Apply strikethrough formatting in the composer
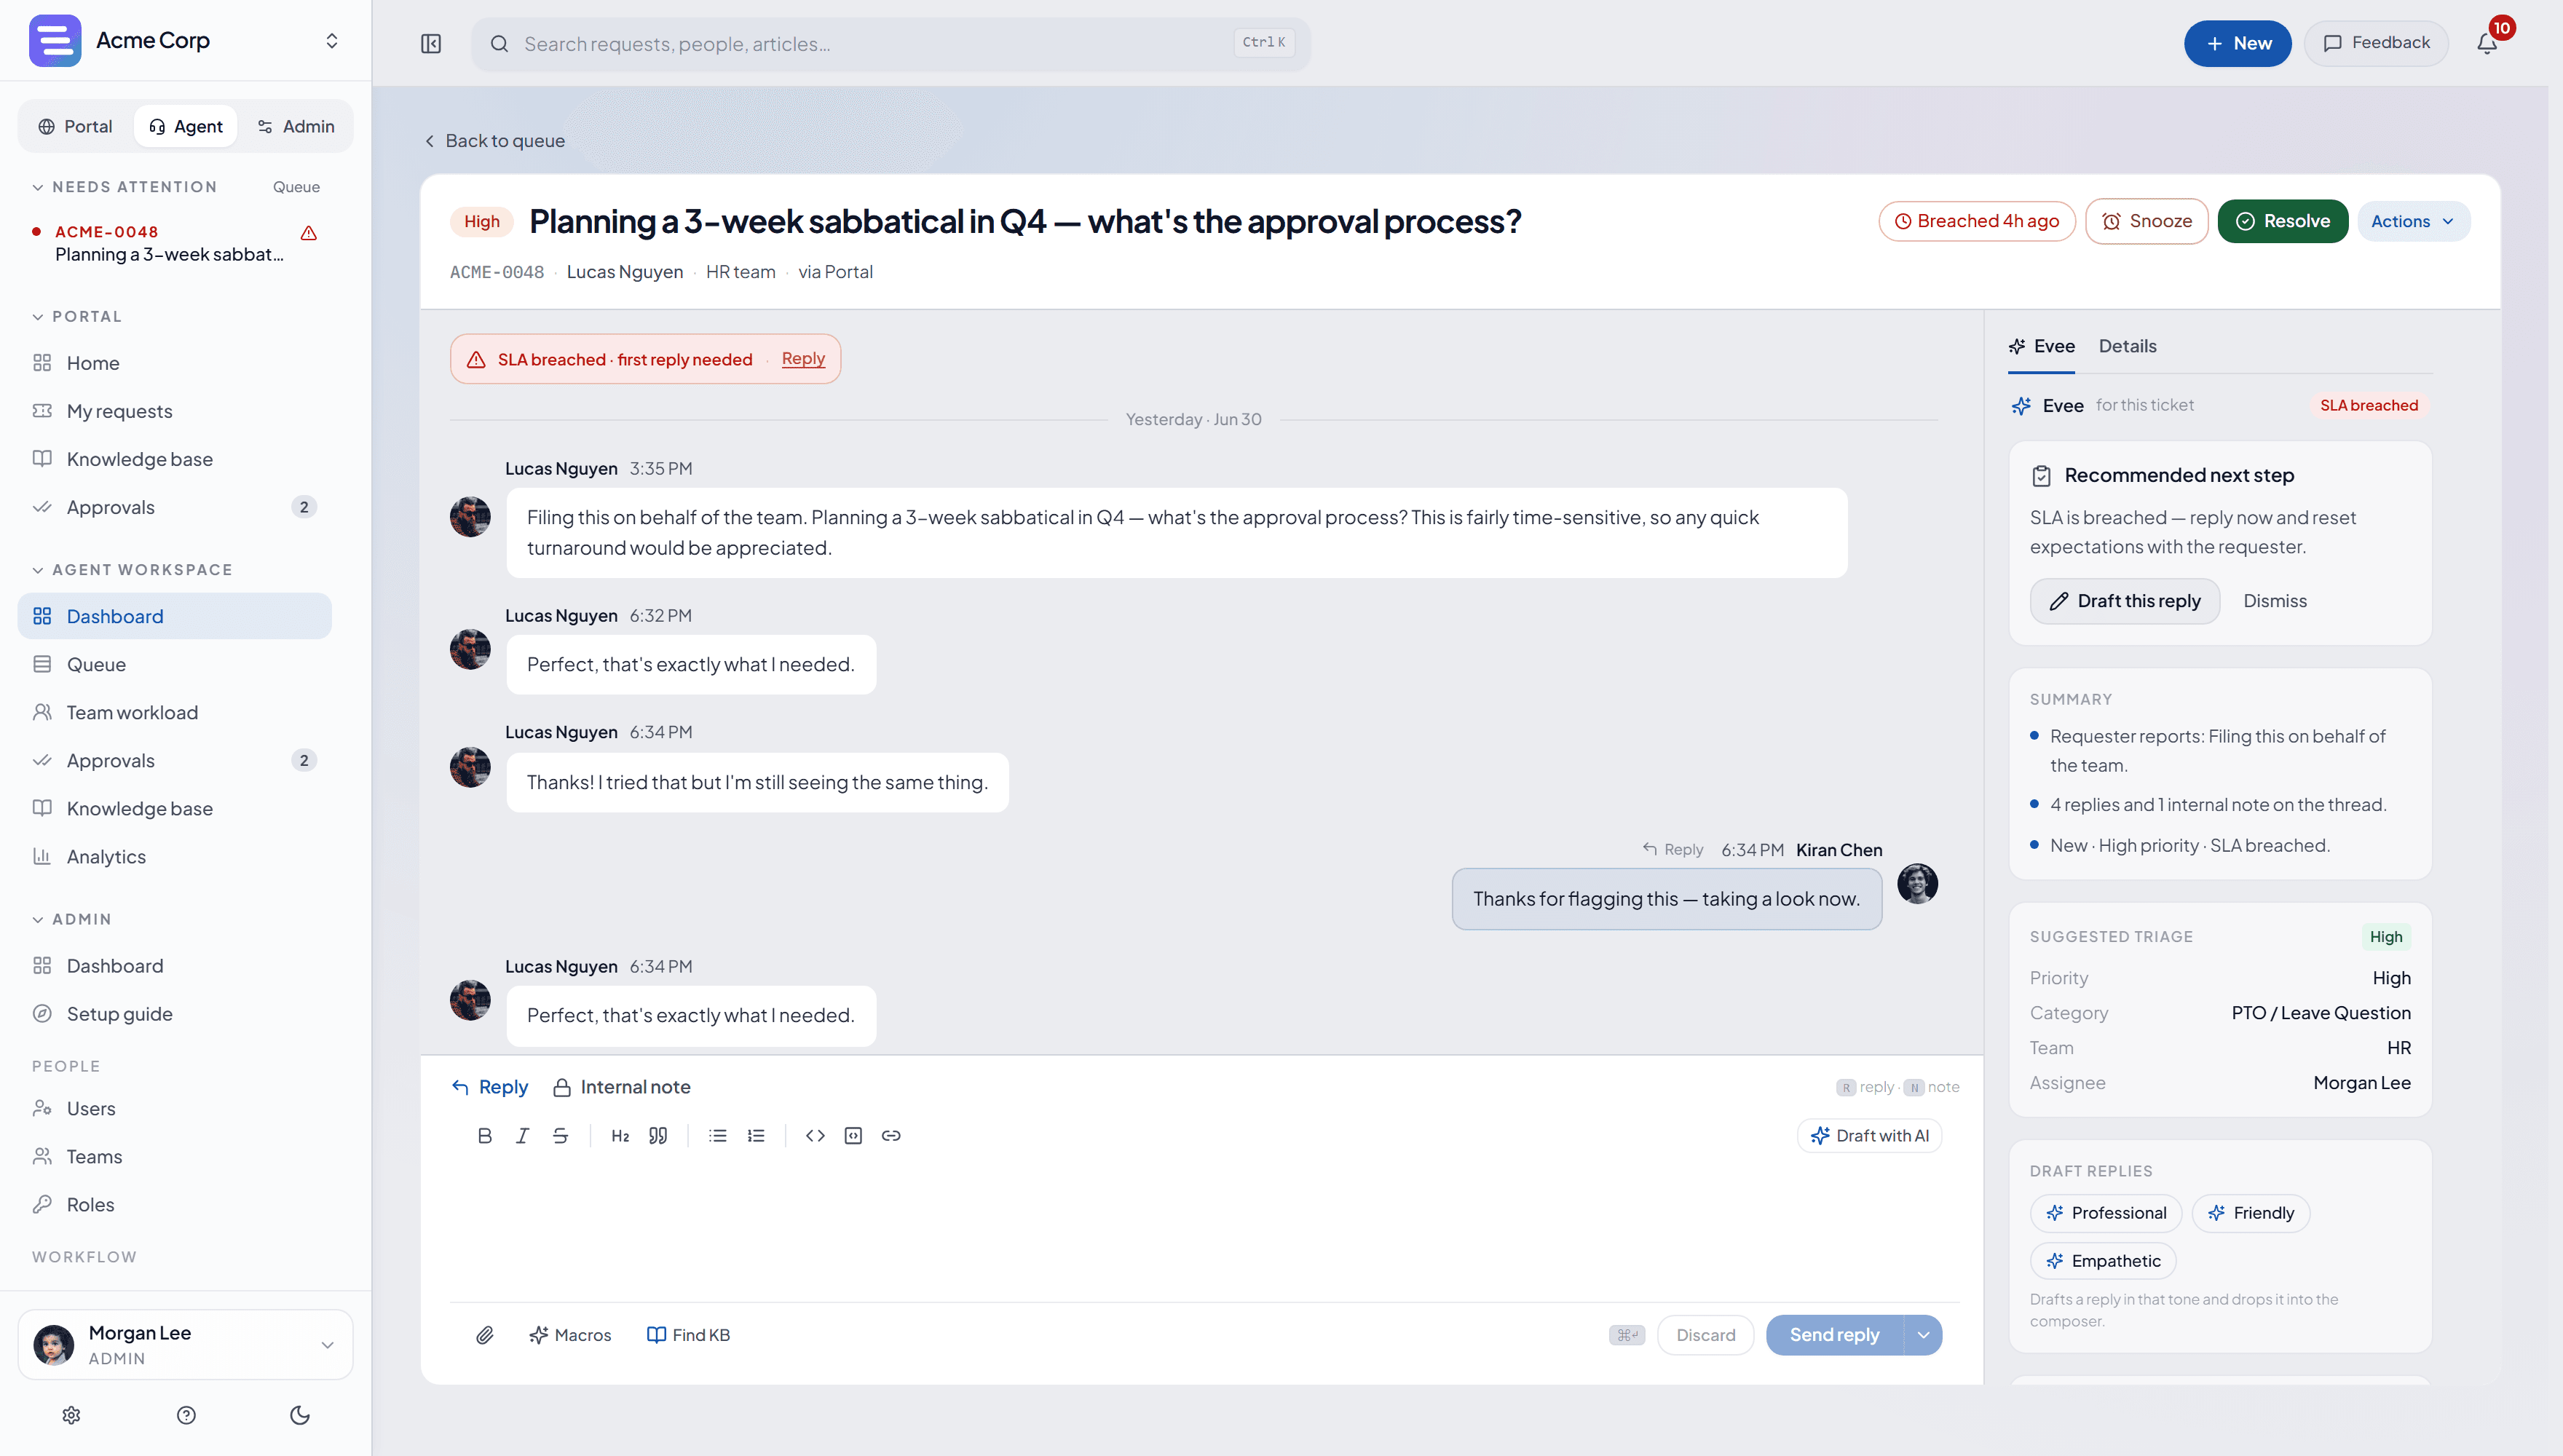 [x=560, y=1135]
